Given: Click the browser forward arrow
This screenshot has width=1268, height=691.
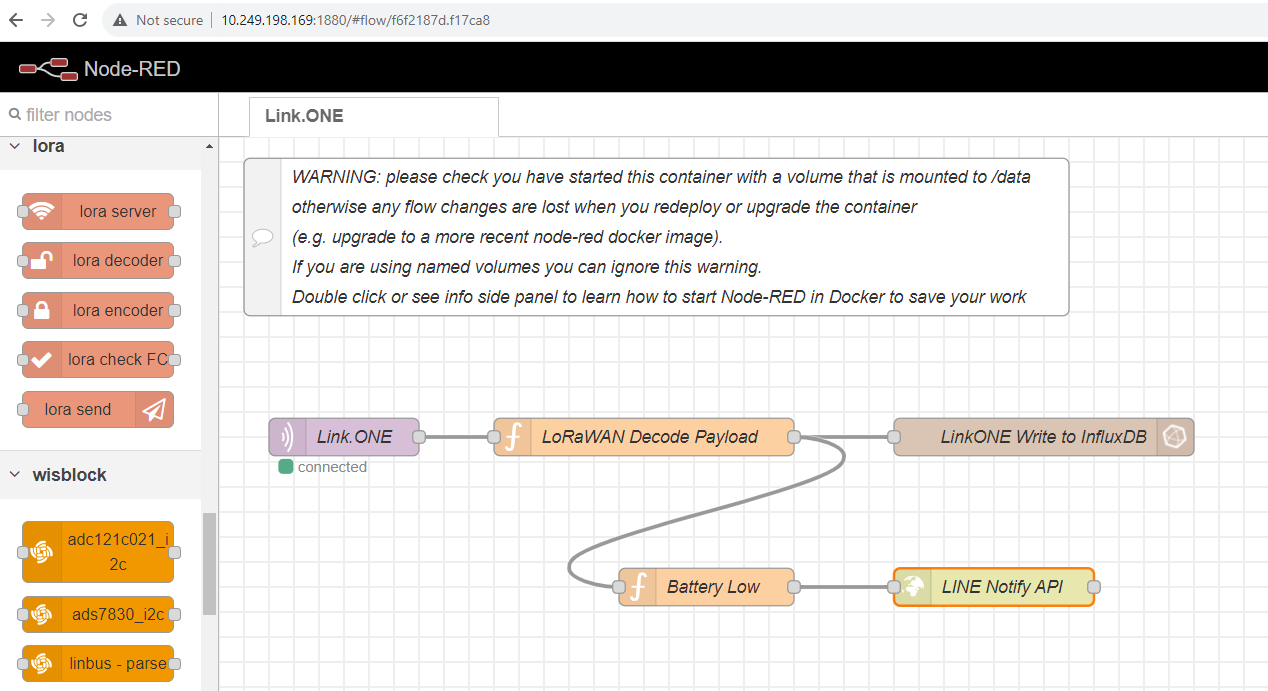Looking at the screenshot, I should point(48,20).
